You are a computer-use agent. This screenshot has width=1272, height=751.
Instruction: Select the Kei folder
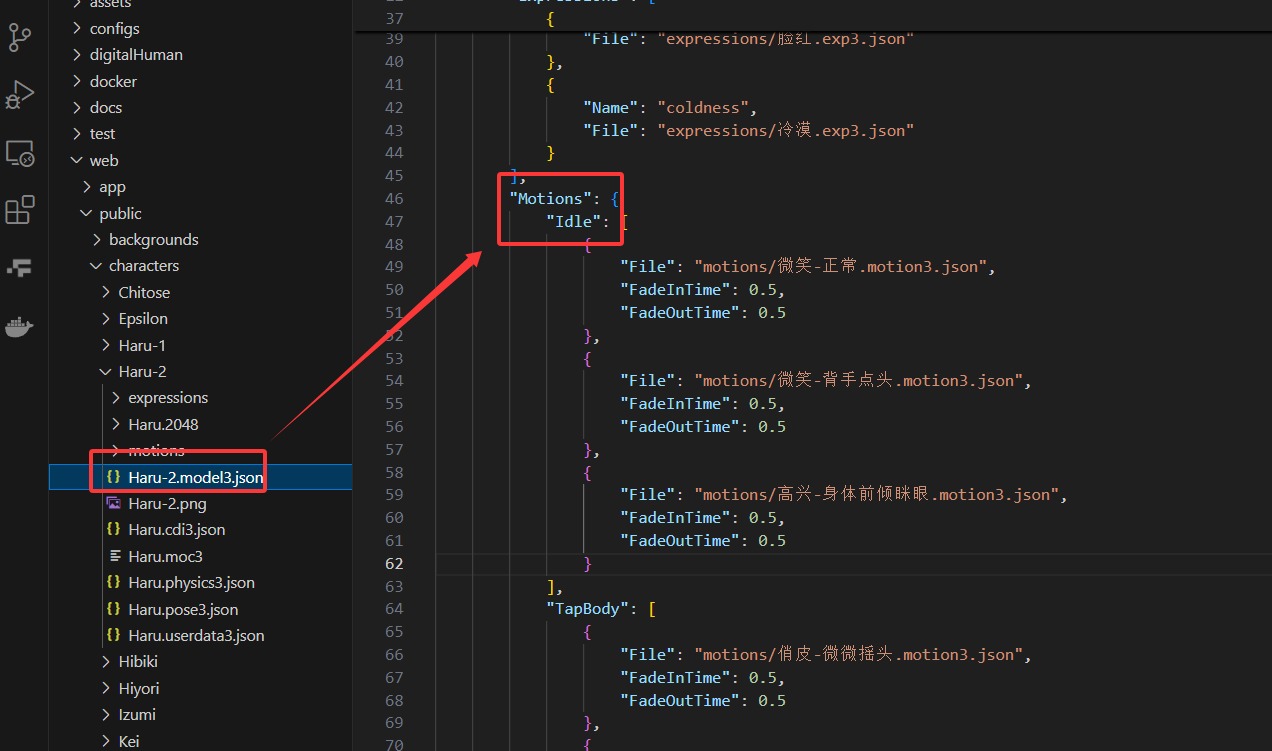[129, 741]
